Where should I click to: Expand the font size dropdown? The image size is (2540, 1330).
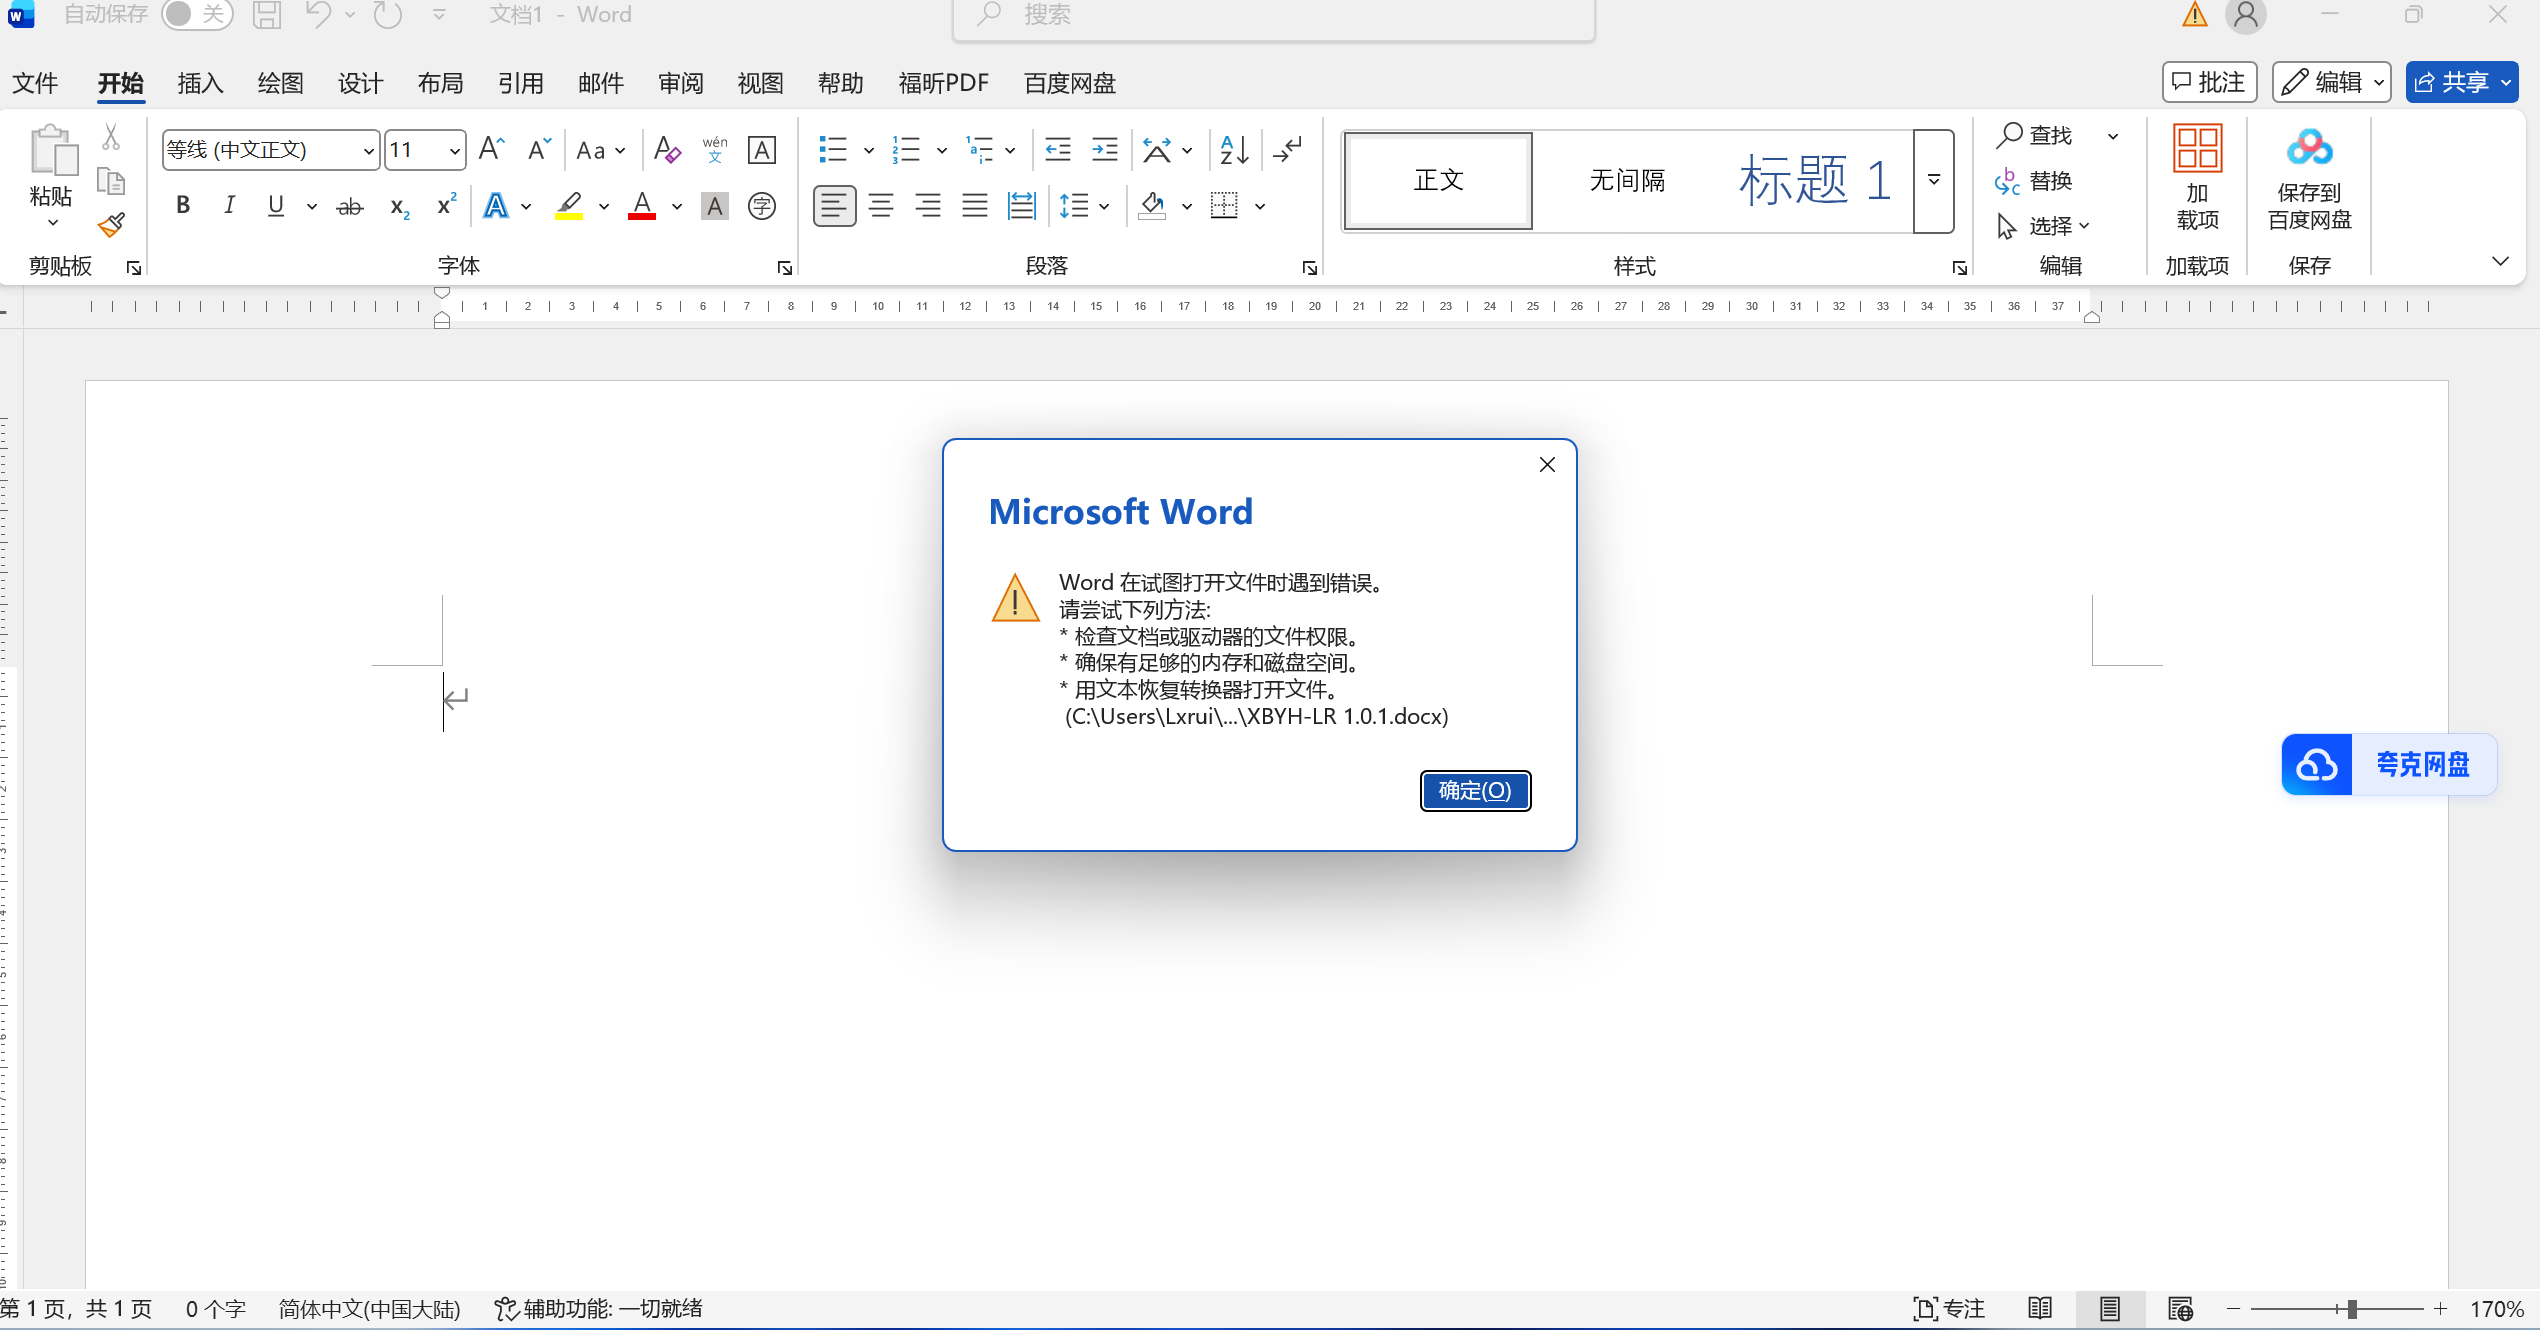(x=454, y=151)
